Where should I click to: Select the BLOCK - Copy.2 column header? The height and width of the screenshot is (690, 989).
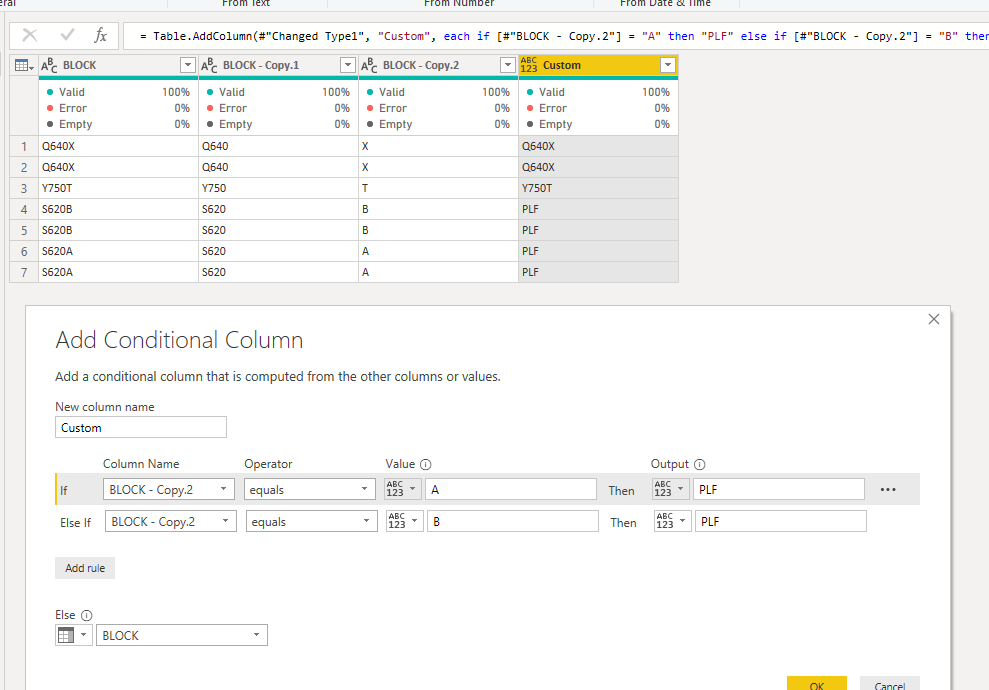438,65
